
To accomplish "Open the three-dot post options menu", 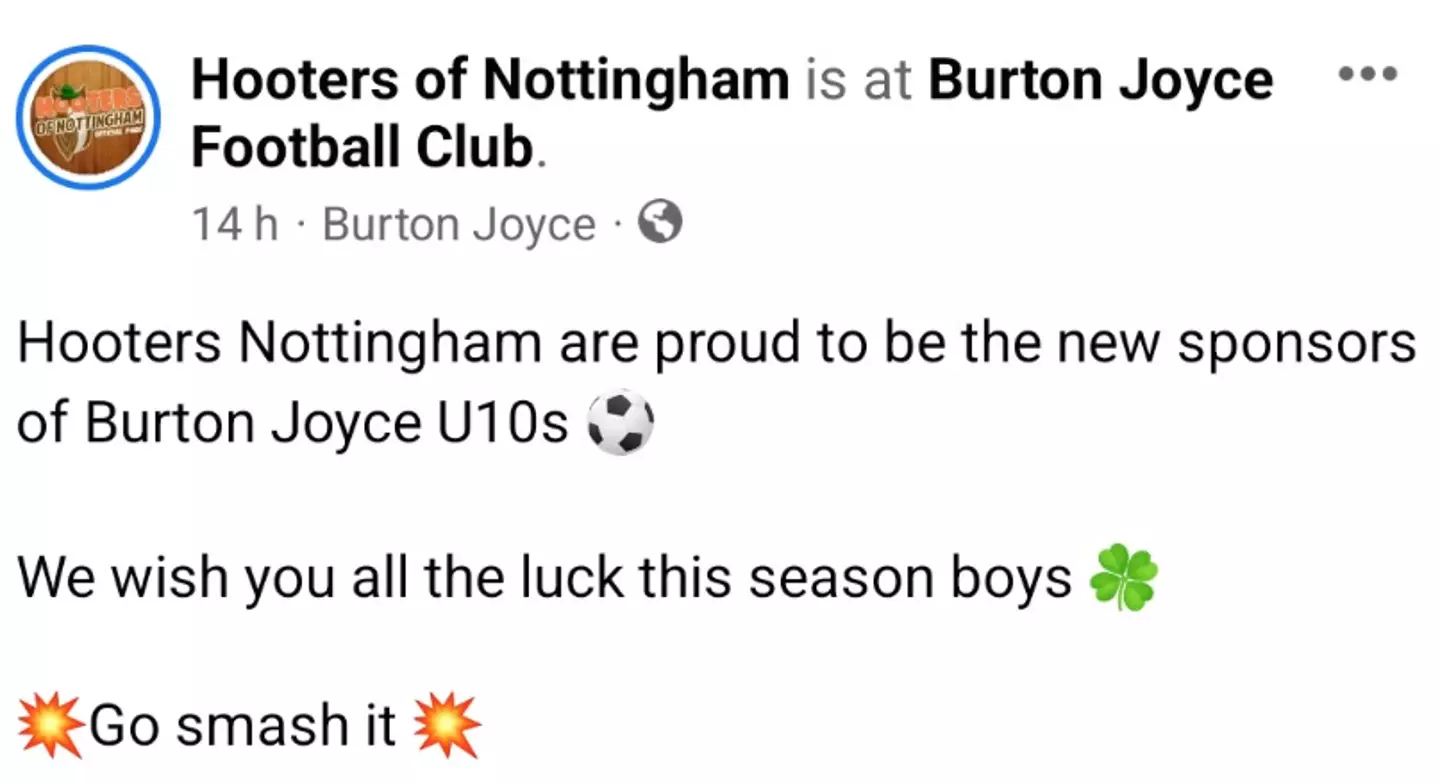I will (x=1368, y=73).
